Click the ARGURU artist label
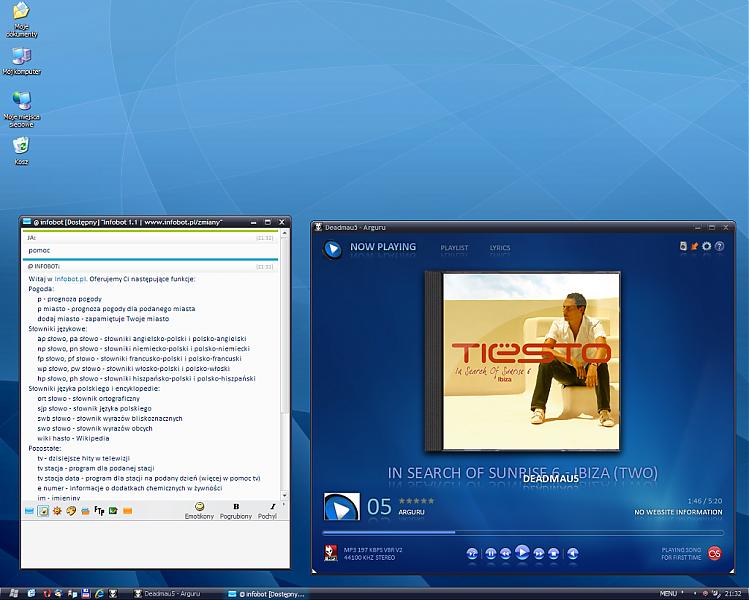The image size is (749, 600). (x=411, y=512)
